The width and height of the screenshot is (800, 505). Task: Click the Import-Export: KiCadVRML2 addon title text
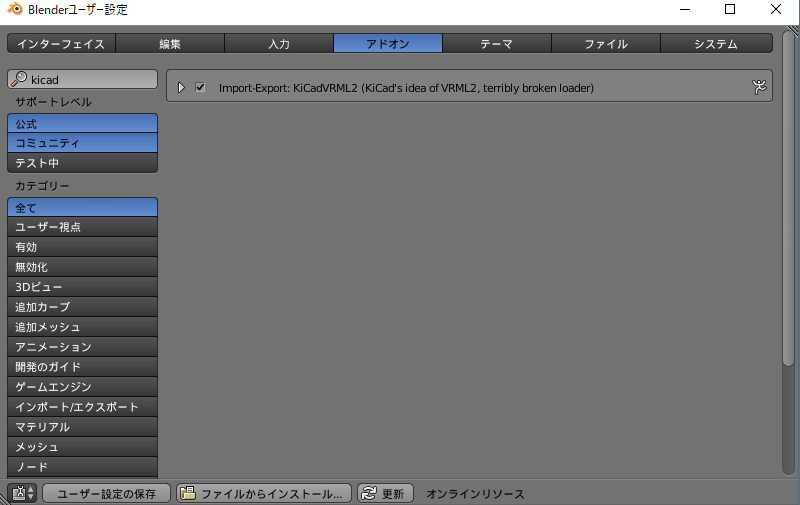coord(406,88)
